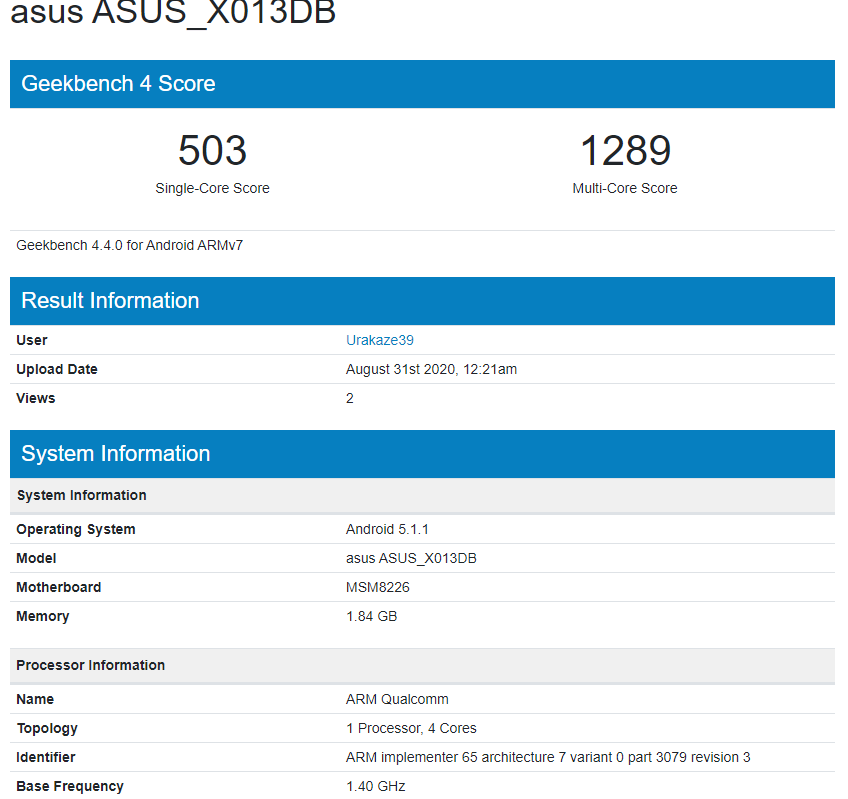The width and height of the screenshot is (848, 799).
Task: Click the Upload Date row label
Action: 57,369
